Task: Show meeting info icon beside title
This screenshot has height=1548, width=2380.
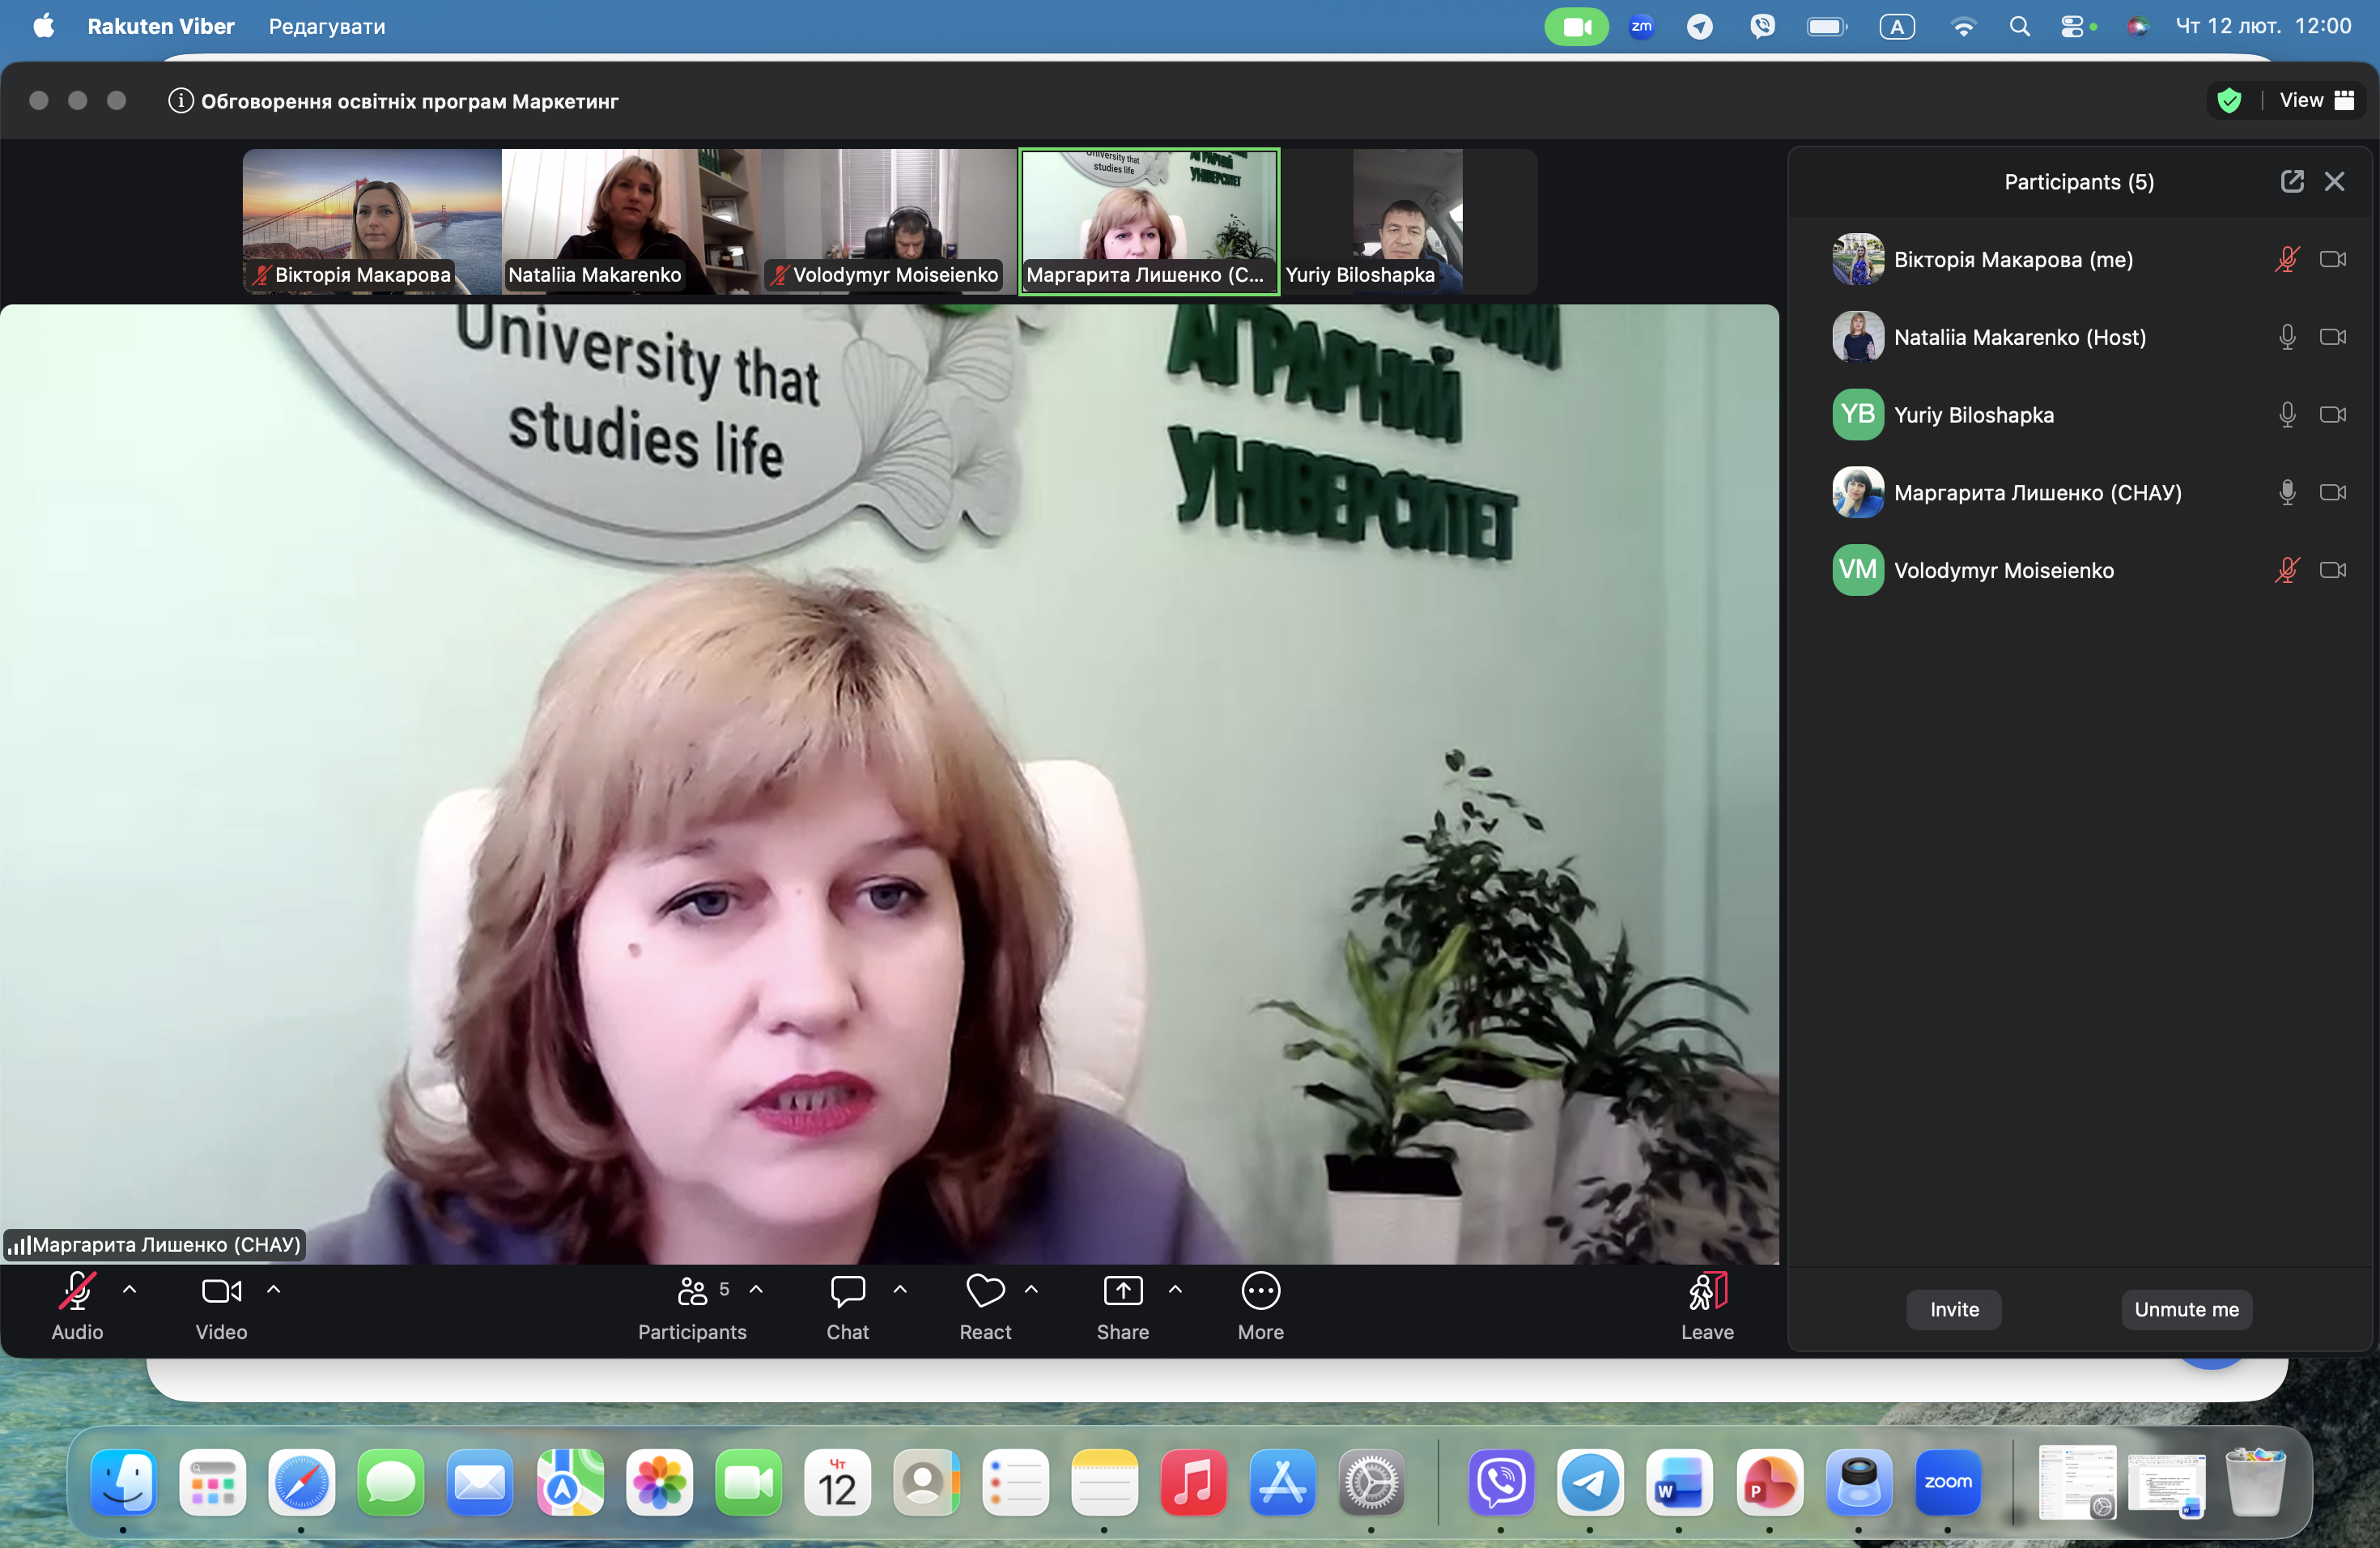Action: pos(180,101)
